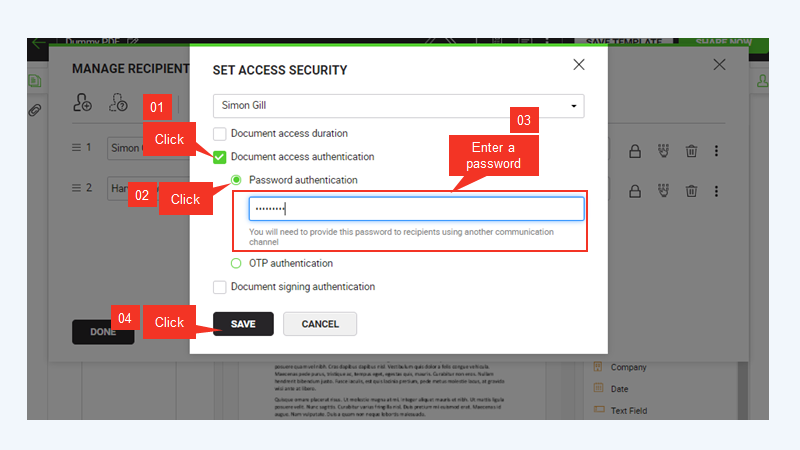This screenshot has width=800, height=450.
Task: Open more options for recipient 2
Action: coord(716,191)
